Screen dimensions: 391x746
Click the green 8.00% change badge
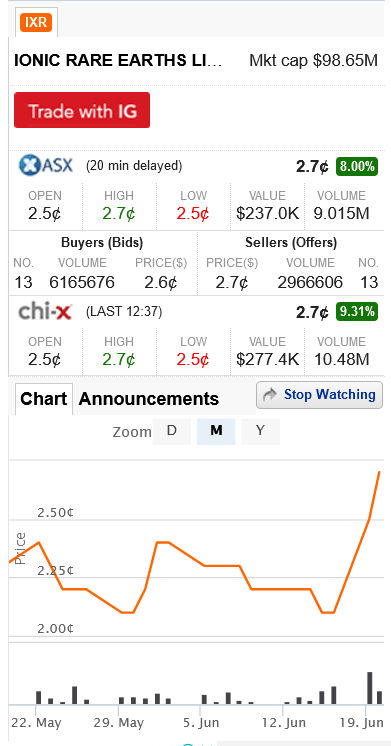click(357, 167)
